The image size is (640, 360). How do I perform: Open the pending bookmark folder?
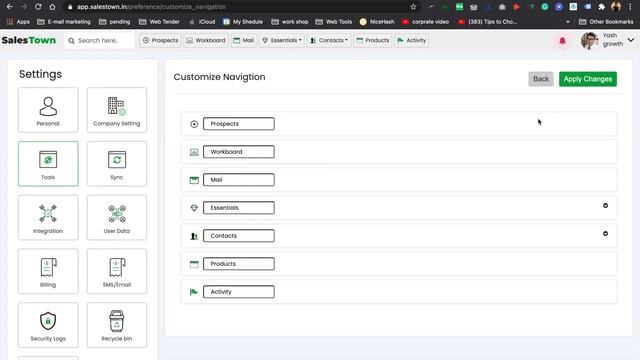point(115,22)
